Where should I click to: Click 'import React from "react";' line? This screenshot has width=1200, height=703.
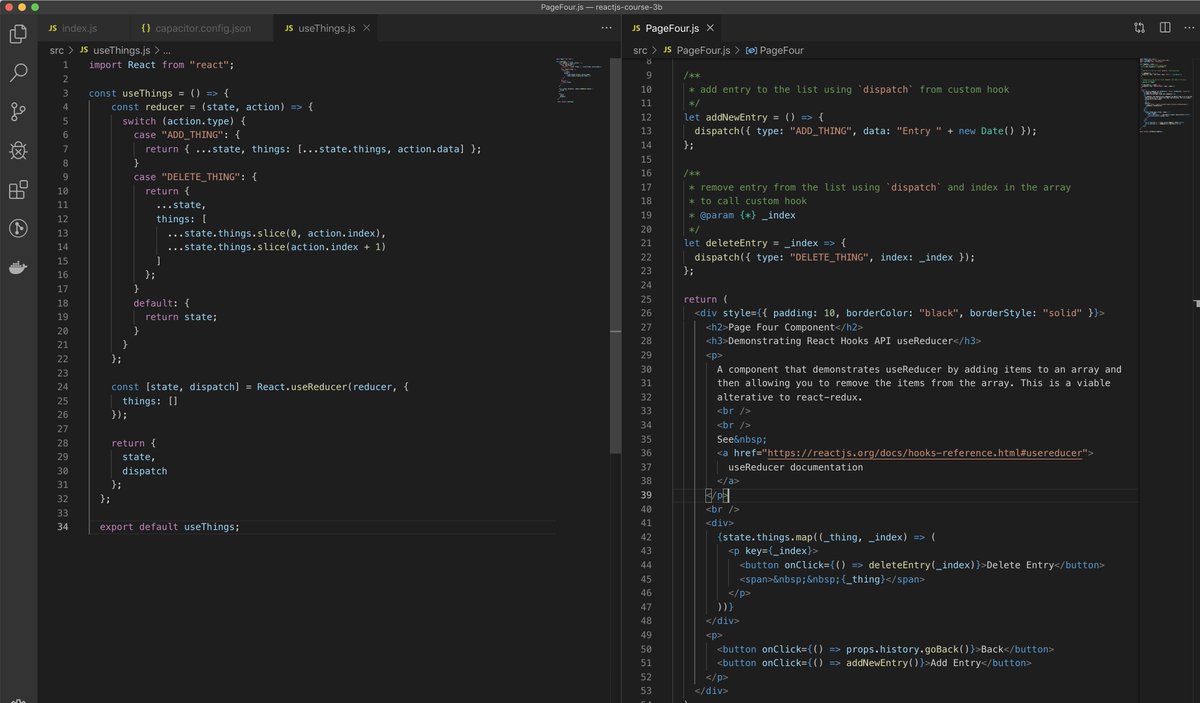(x=161, y=65)
